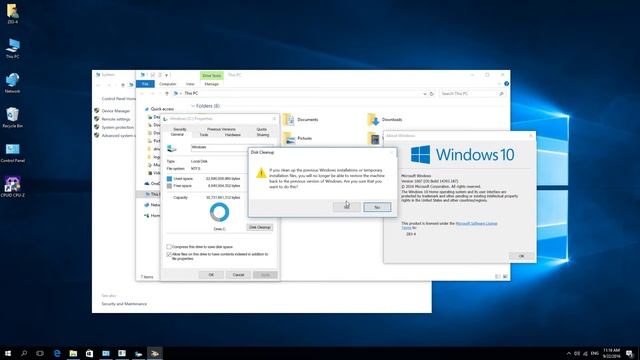Open the Start menu
Image resolution: width=640 pixels, height=360 pixels.
pyautogui.click(x=8, y=353)
